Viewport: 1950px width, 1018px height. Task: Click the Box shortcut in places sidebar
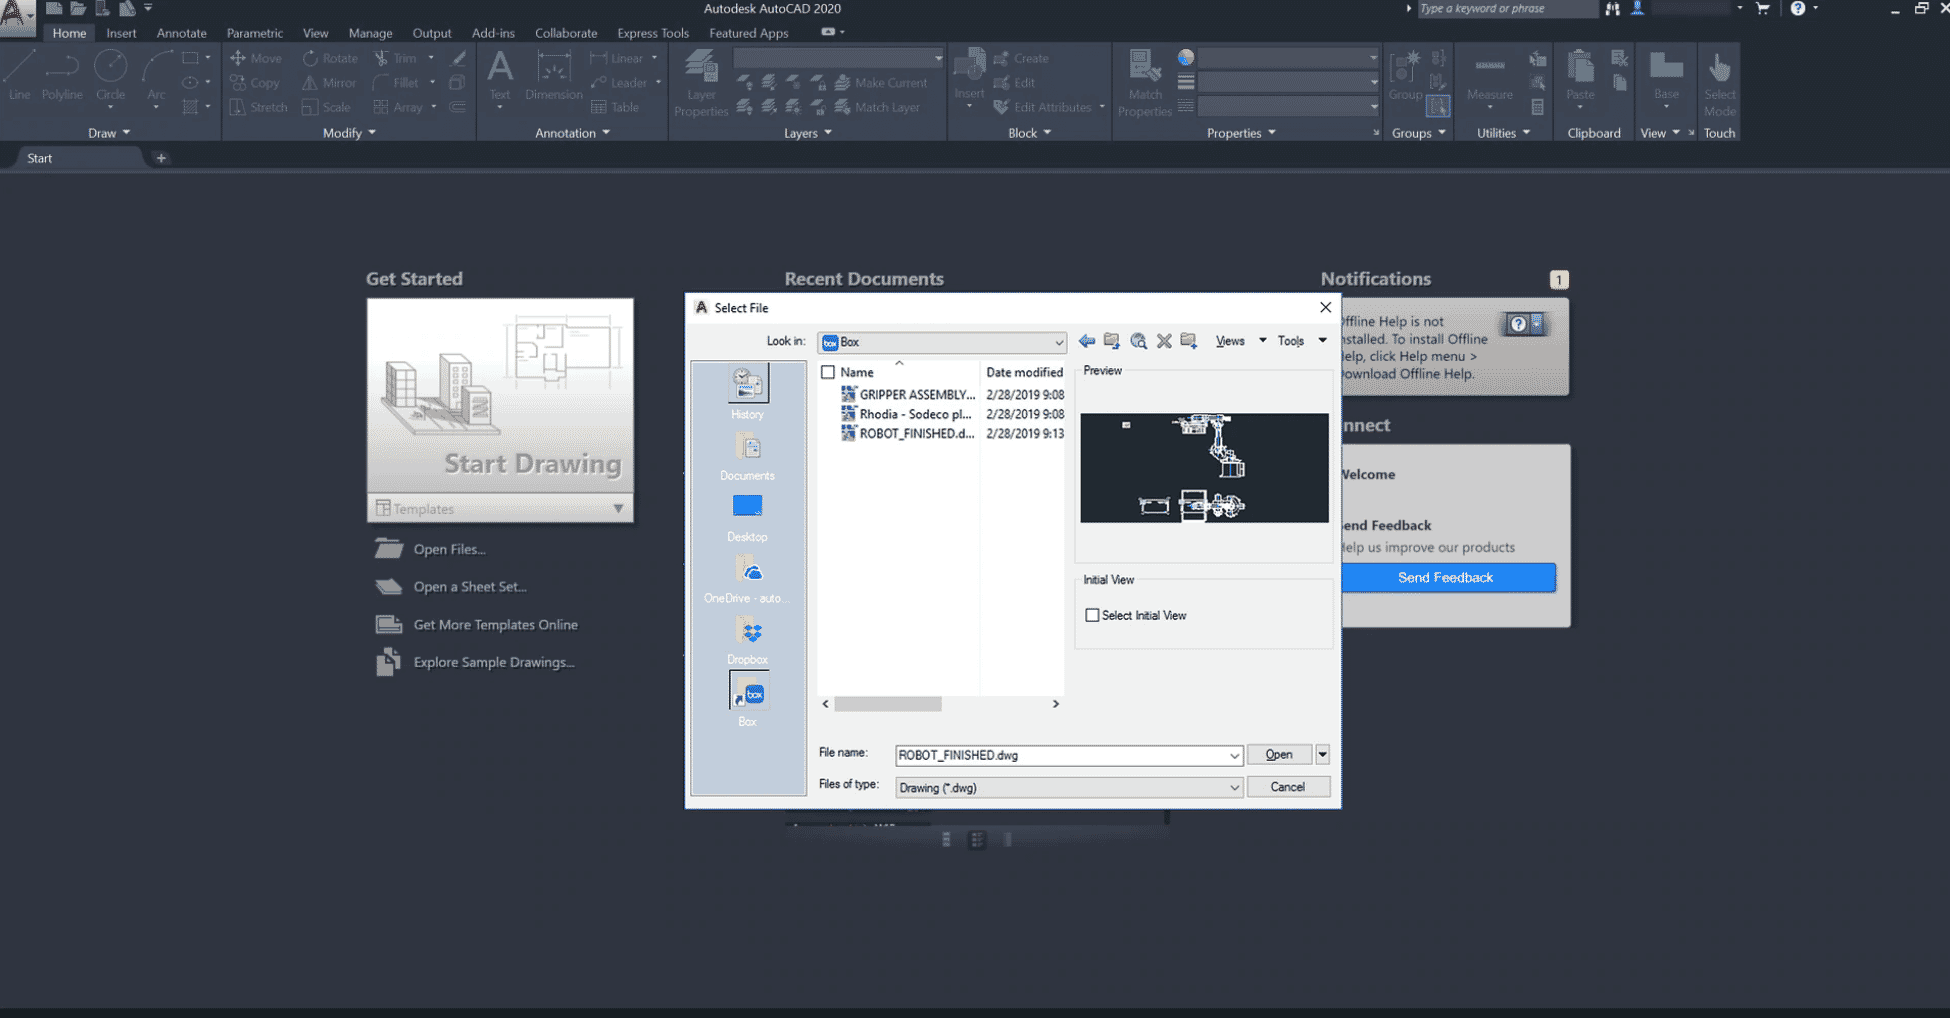748,694
